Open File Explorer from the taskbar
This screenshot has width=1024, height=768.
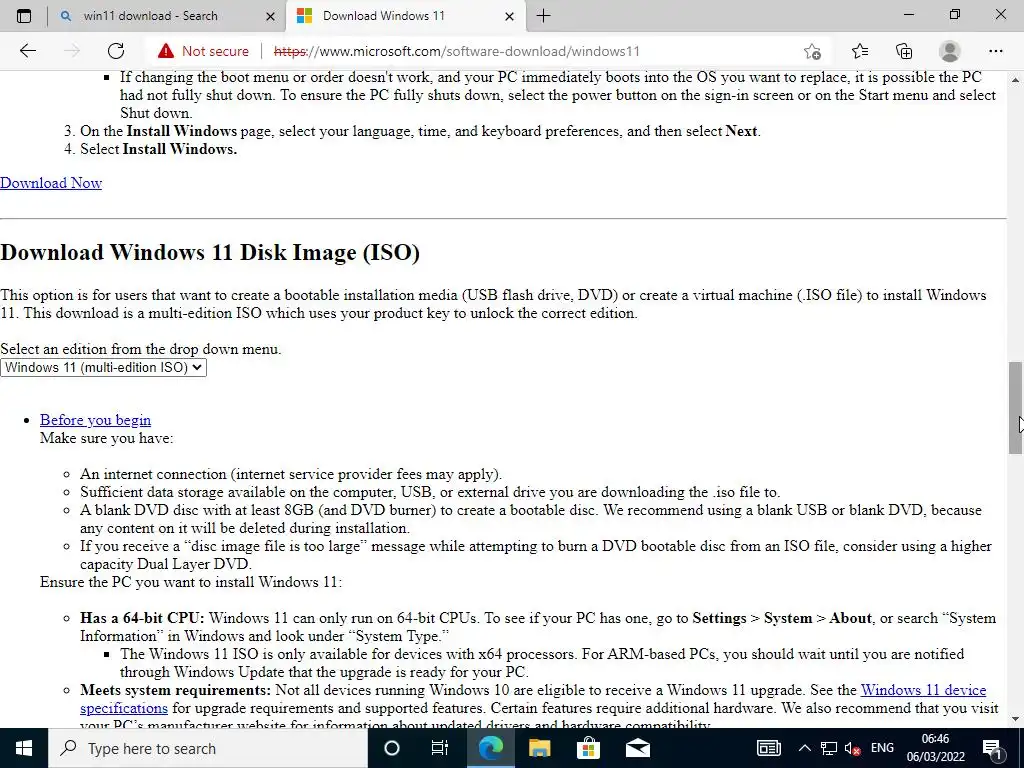[x=539, y=748]
